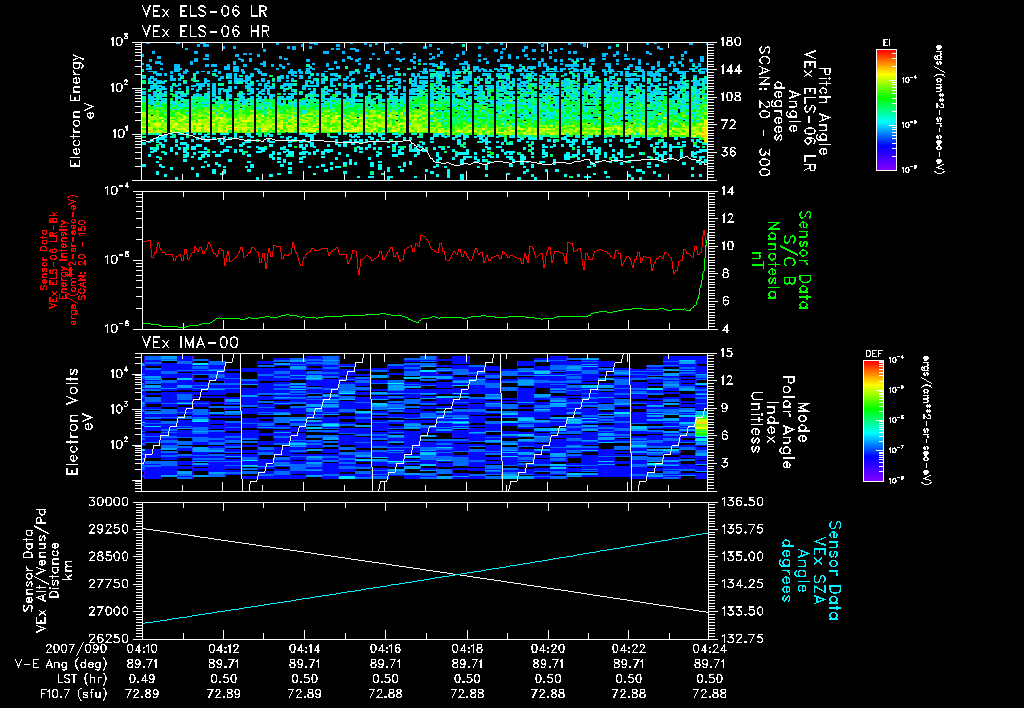The image size is (1024, 708).
Task: Click the 04:22 time tick label
Action: click(629, 649)
